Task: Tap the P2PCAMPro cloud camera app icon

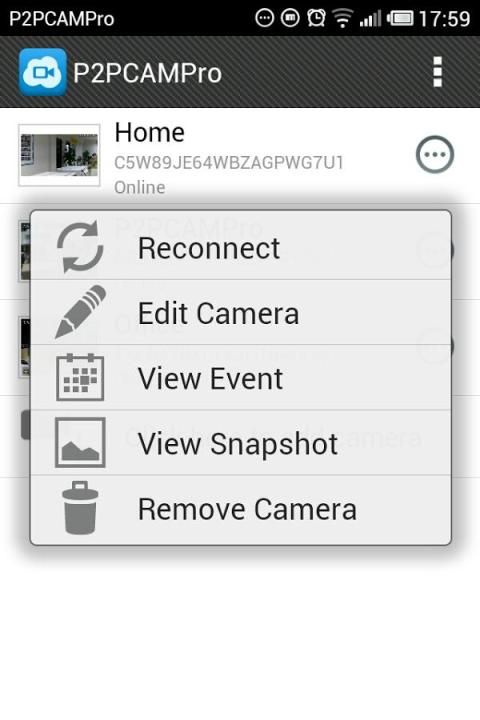Action: [42, 72]
